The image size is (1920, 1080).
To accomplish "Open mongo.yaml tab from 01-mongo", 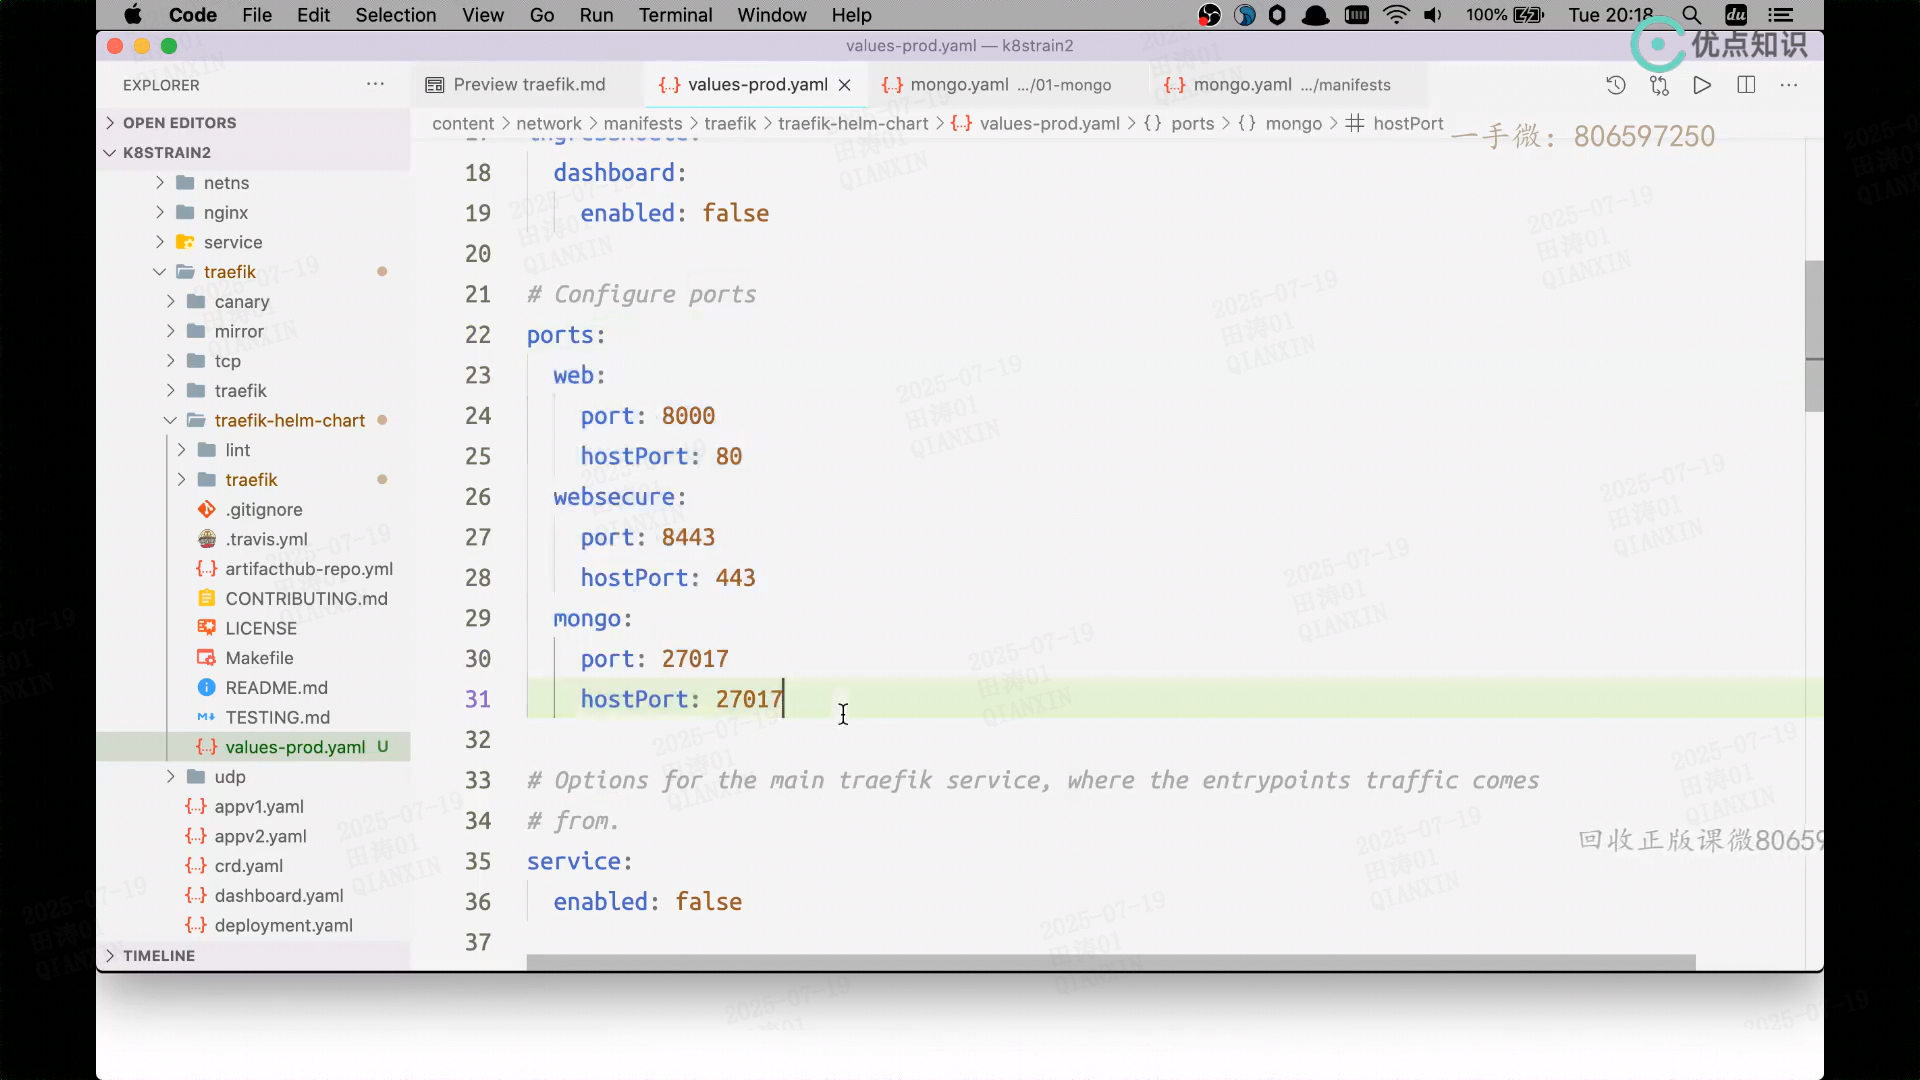I will [x=997, y=85].
